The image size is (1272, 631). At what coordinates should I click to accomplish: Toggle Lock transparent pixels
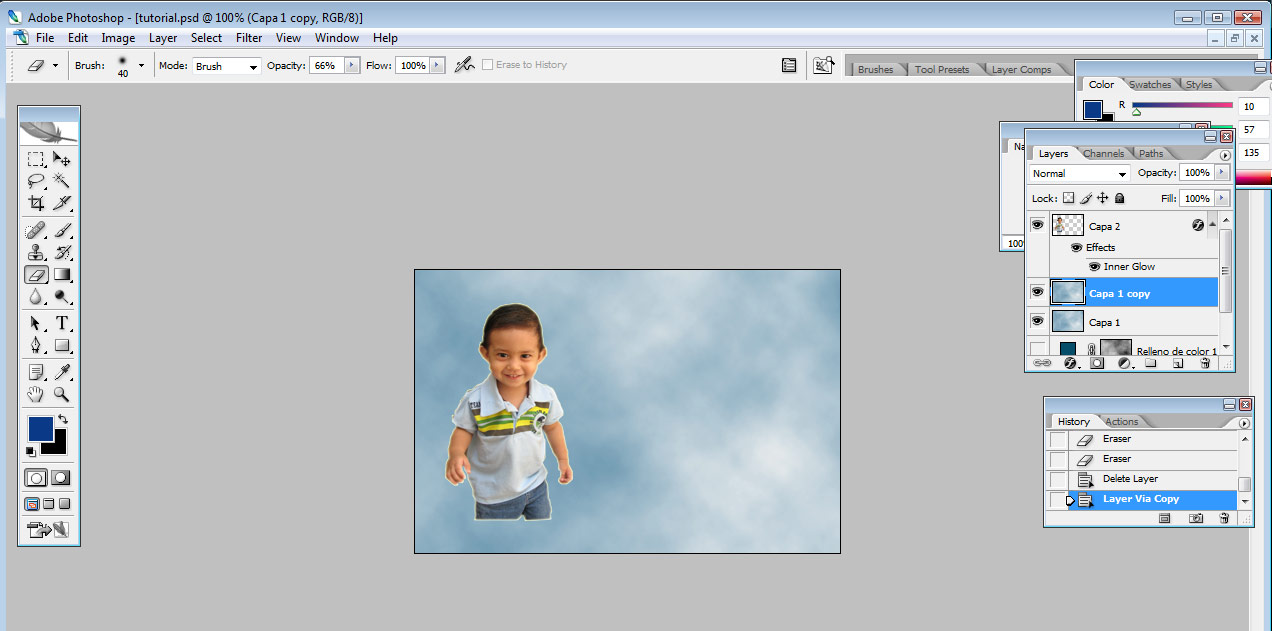(1068, 198)
